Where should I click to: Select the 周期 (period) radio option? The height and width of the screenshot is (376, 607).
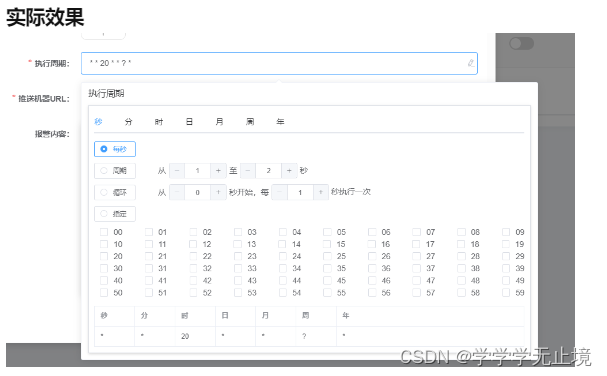pyautogui.click(x=115, y=171)
